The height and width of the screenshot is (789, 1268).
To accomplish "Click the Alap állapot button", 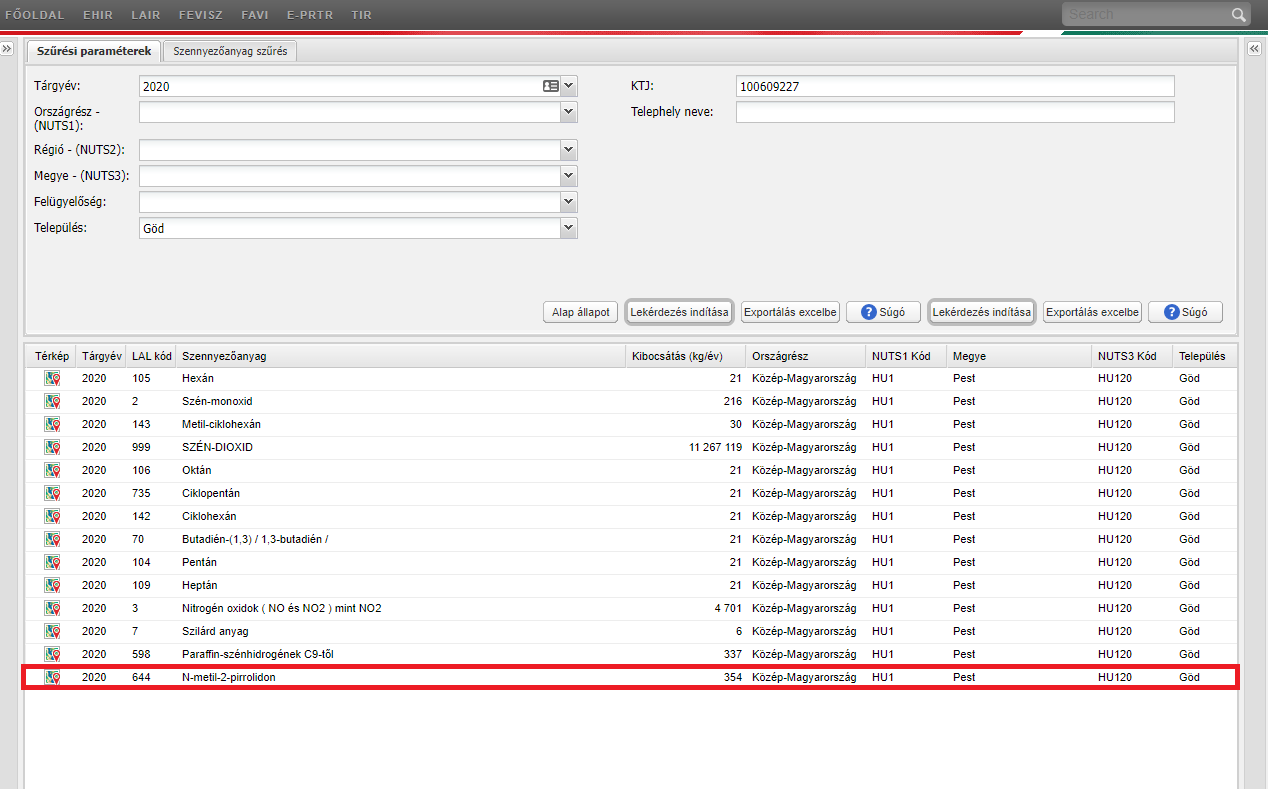I will coord(581,312).
